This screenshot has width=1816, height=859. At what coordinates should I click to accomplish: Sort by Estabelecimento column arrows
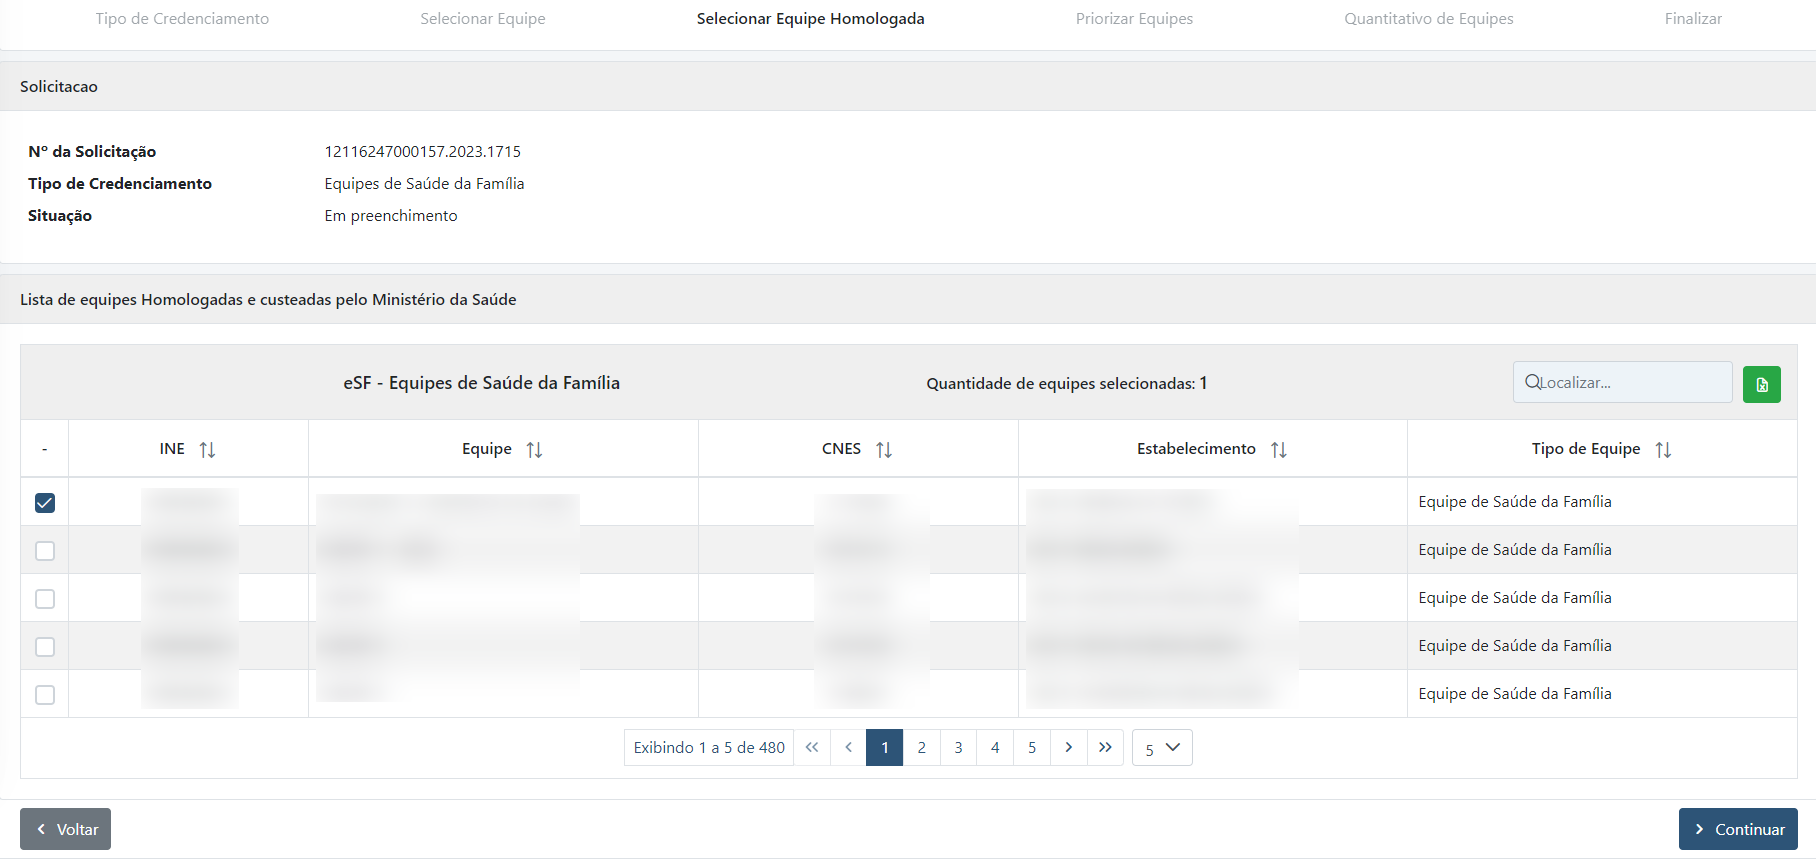[1279, 450]
